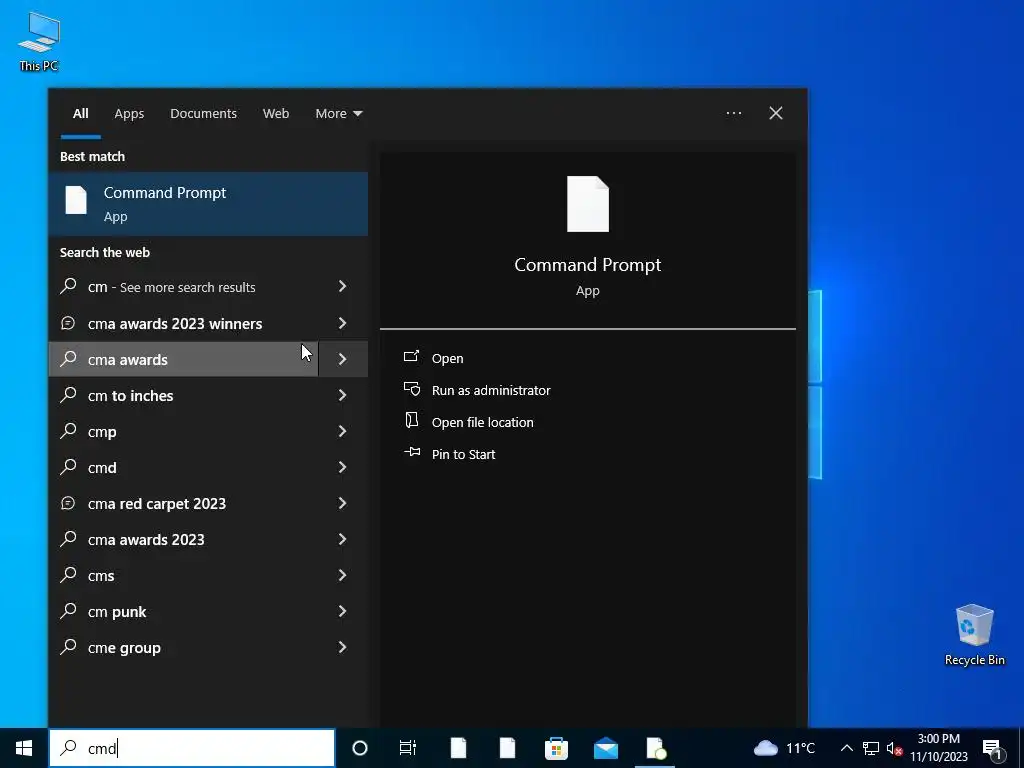Click the taskbar search box containing 'cmd'
Image resolution: width=1024 pixels, height=768 pixels.
click(192, 748)
